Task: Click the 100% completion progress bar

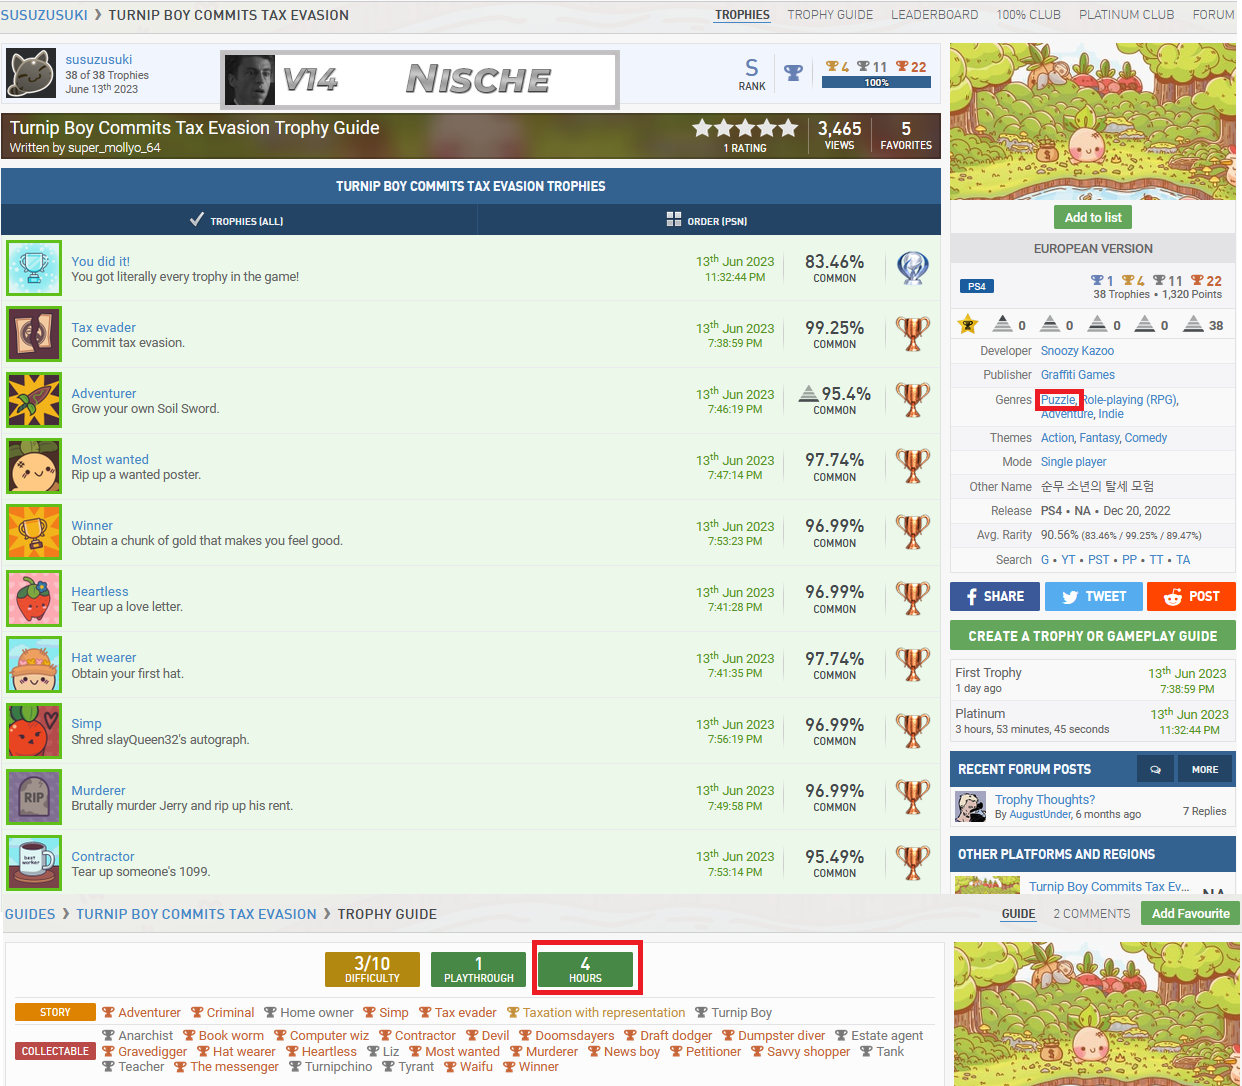Action: (x=876, y=82)
